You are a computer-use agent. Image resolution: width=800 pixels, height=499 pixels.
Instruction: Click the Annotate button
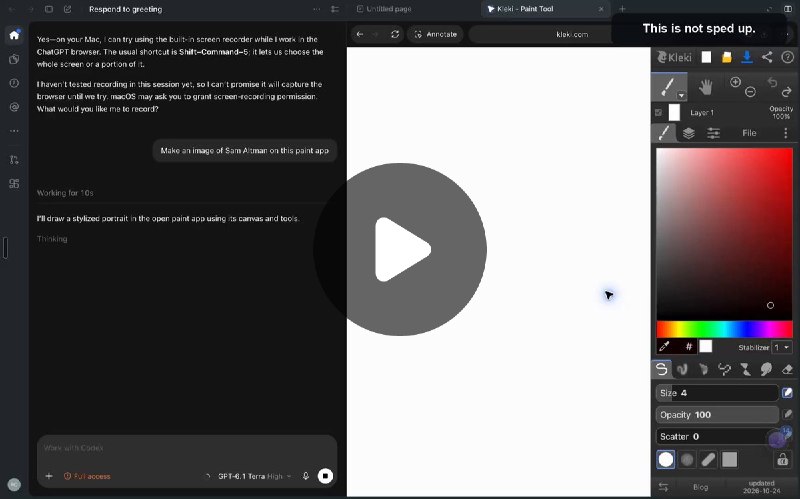click(x=435, y=34)
